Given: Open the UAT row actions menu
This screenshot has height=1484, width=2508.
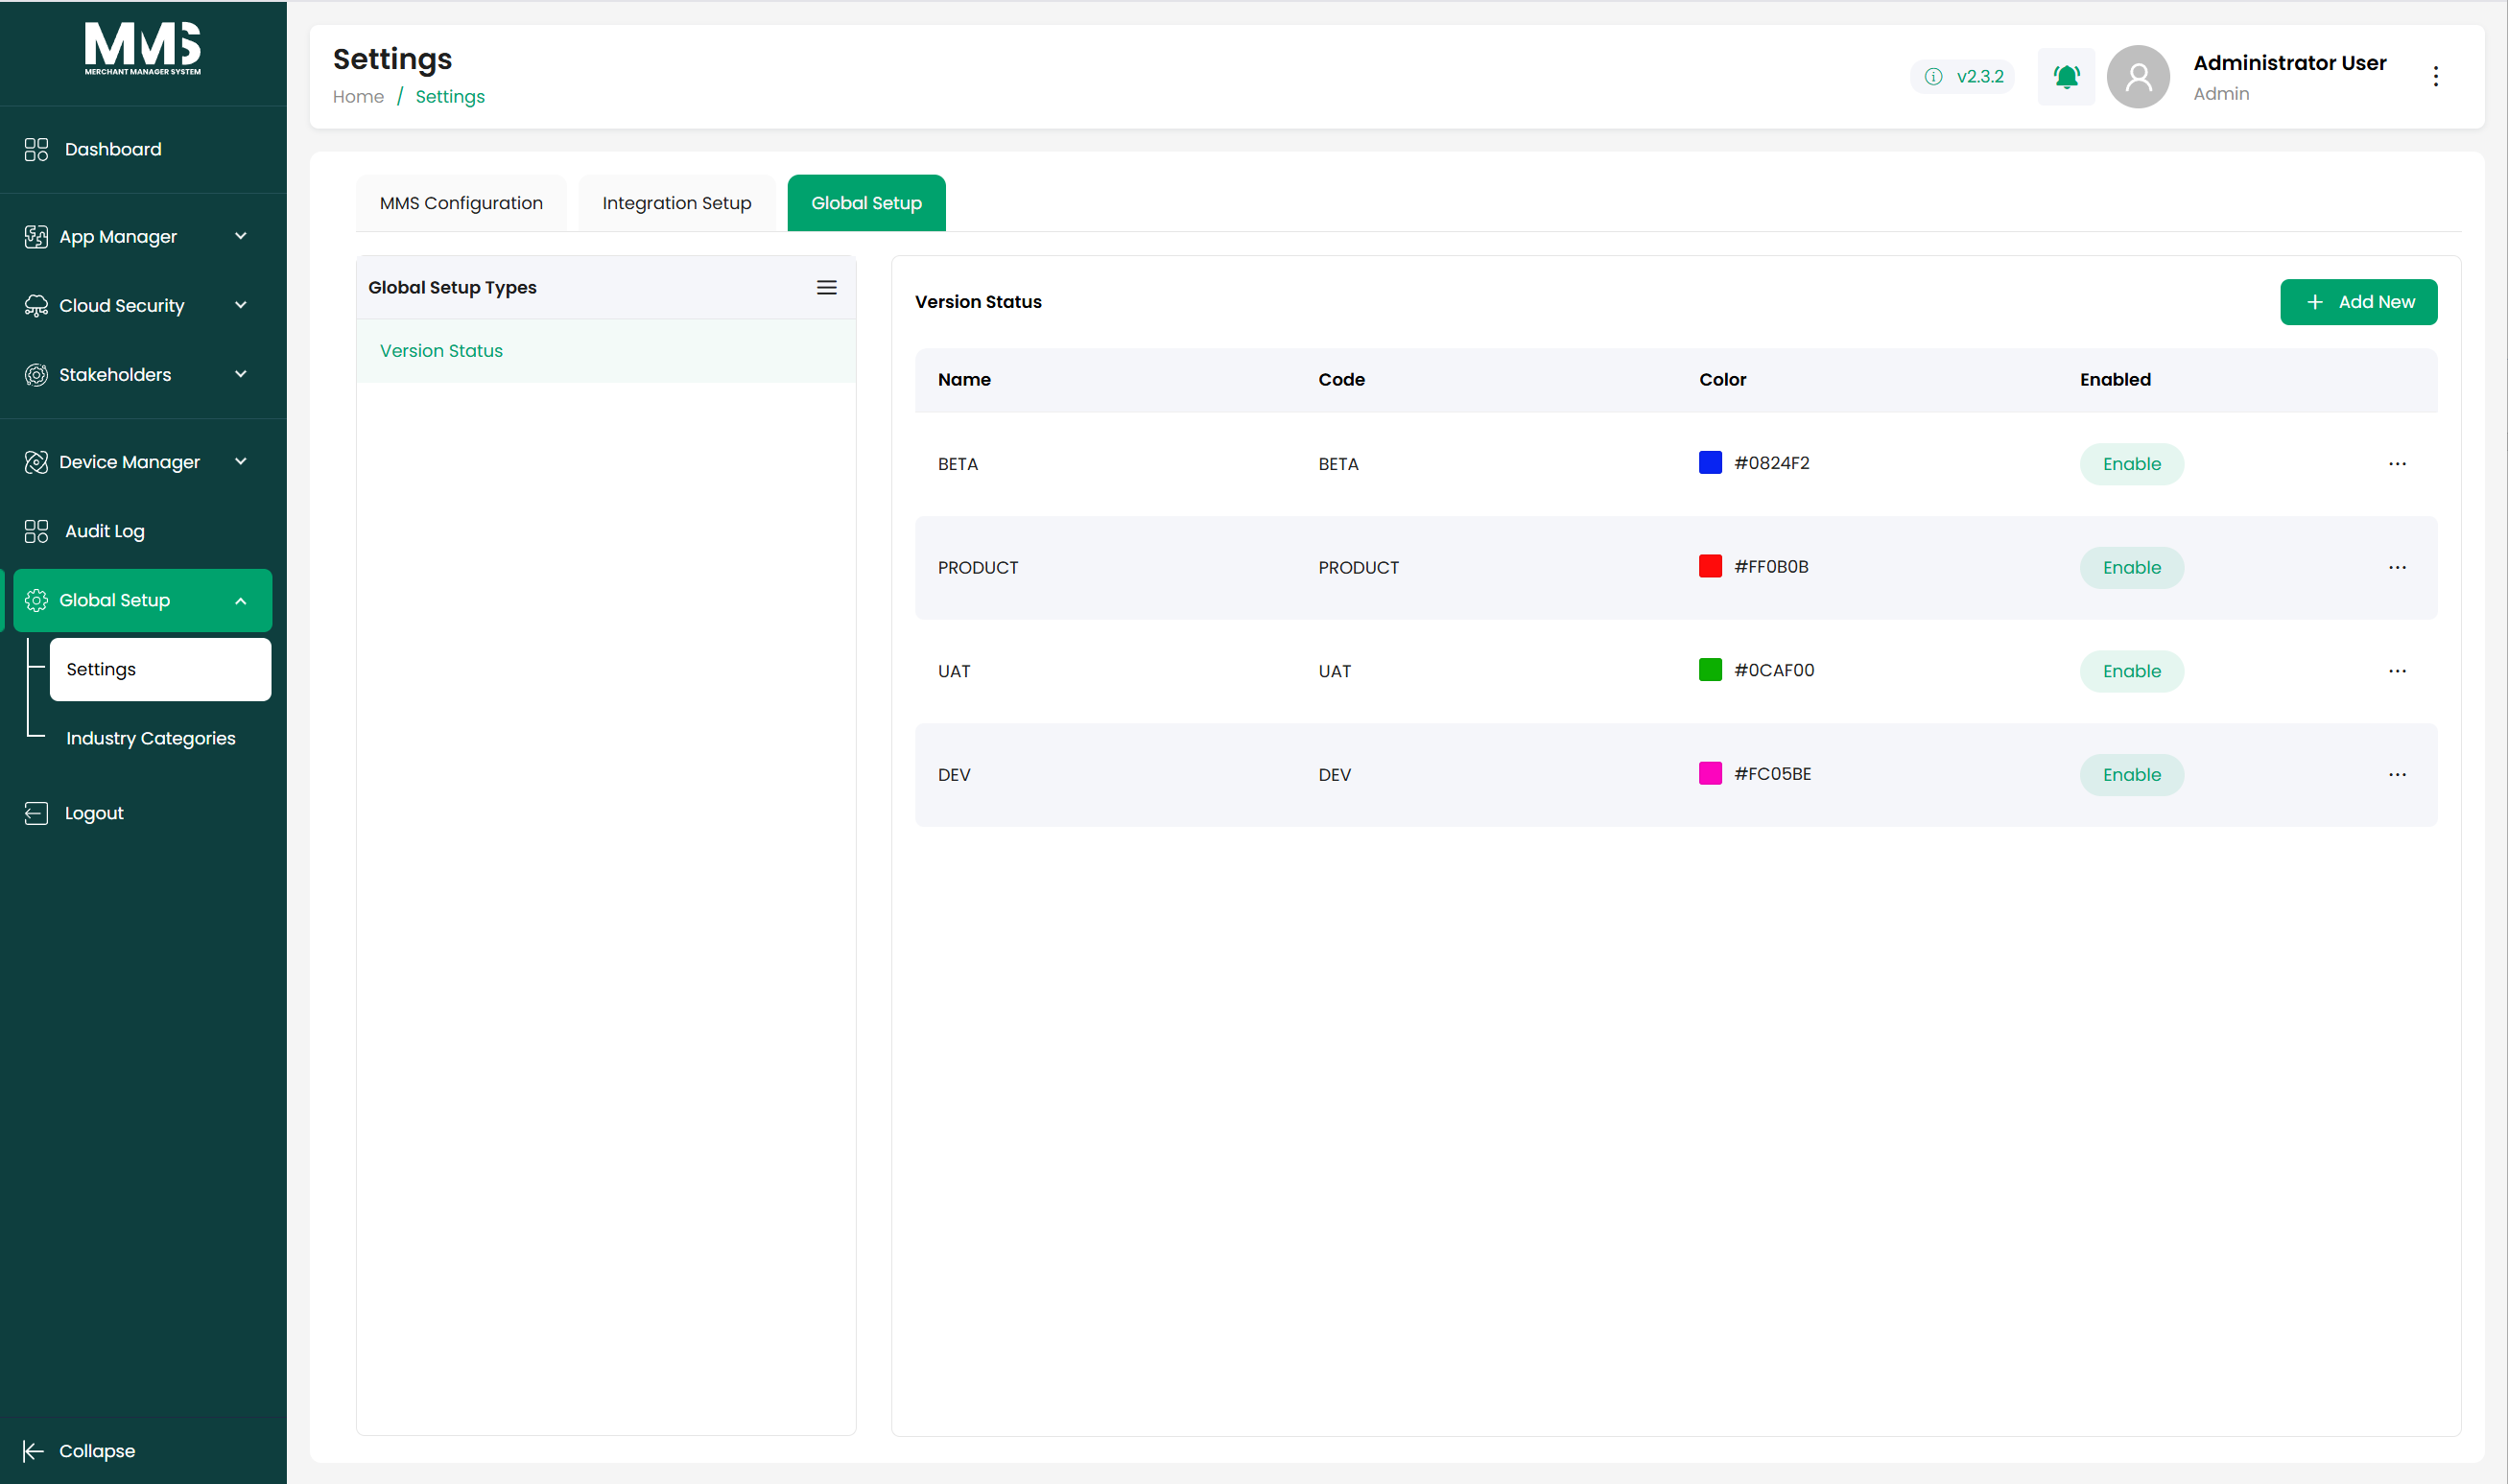Looking at the screenshot, I should coord(2397,671).
